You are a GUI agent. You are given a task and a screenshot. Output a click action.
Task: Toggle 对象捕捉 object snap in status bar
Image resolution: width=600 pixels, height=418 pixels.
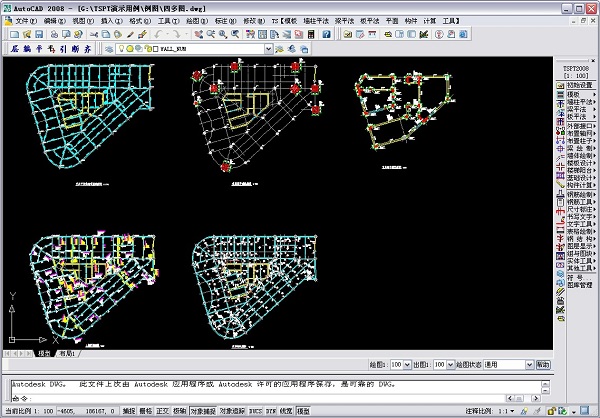point(203,411)
